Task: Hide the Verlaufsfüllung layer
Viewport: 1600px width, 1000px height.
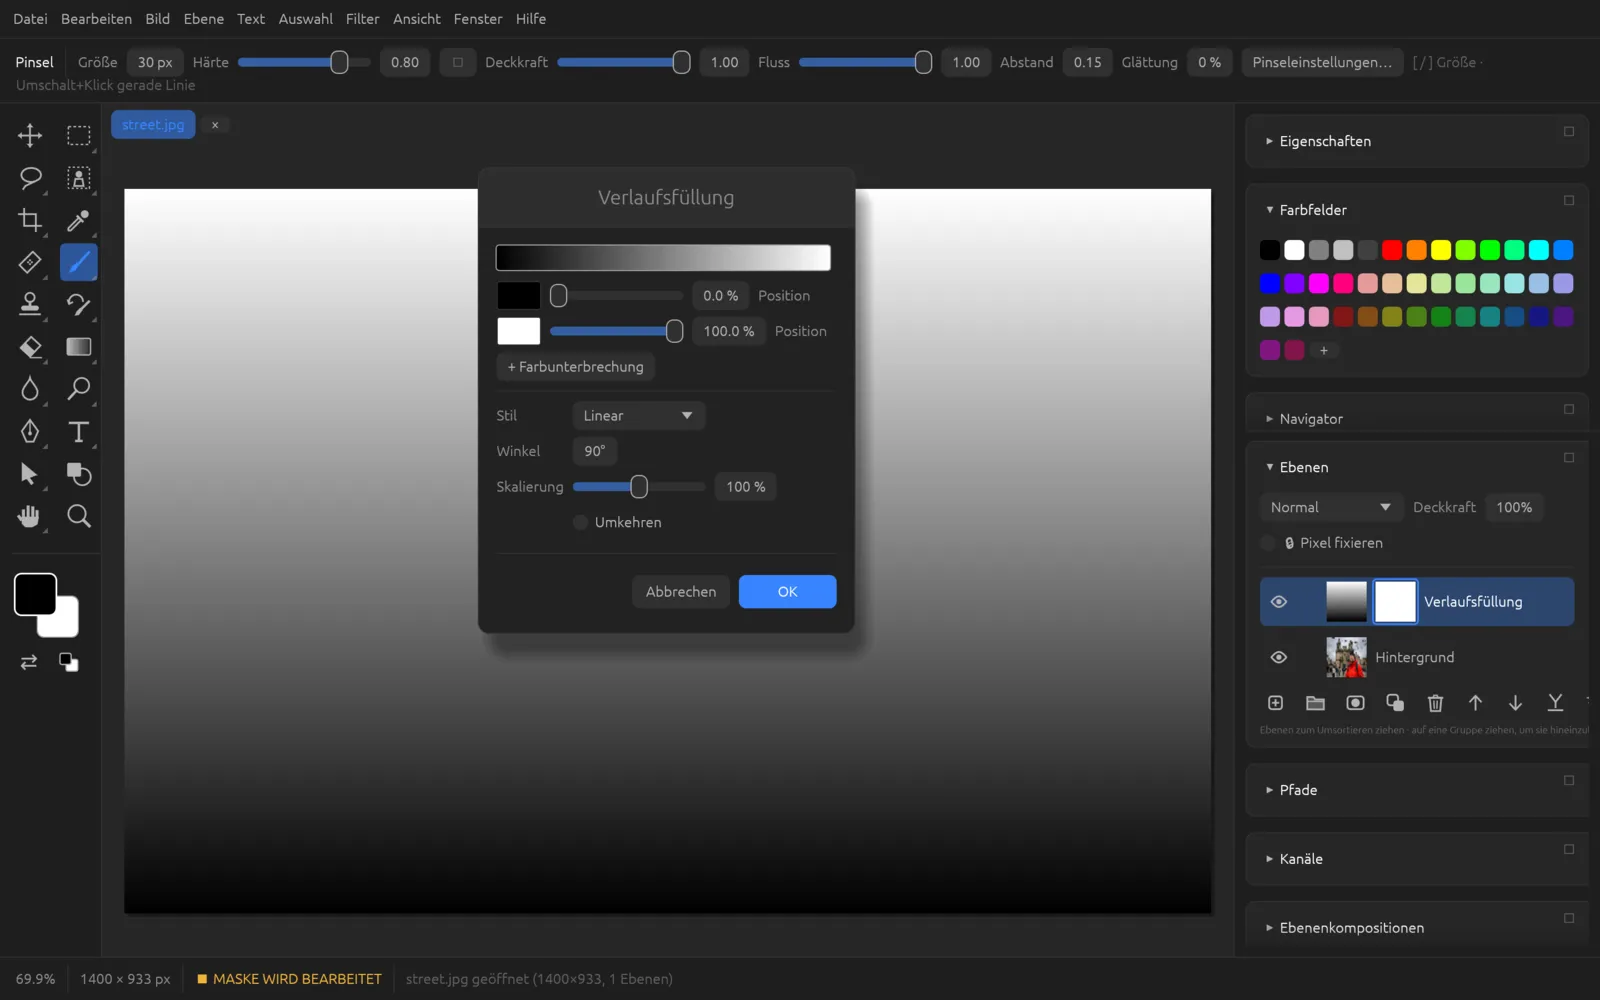Action: [1278, 602]
